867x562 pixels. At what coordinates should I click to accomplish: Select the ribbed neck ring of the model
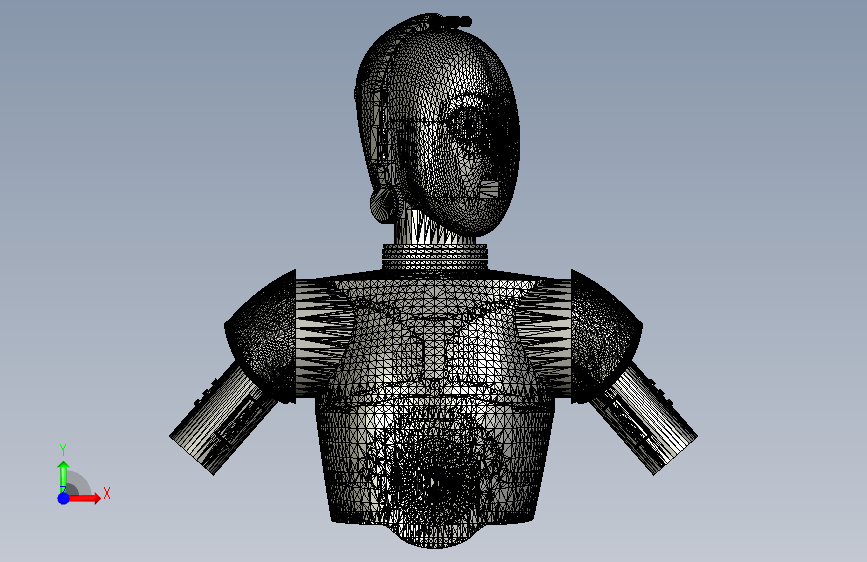tap(435, 257)
